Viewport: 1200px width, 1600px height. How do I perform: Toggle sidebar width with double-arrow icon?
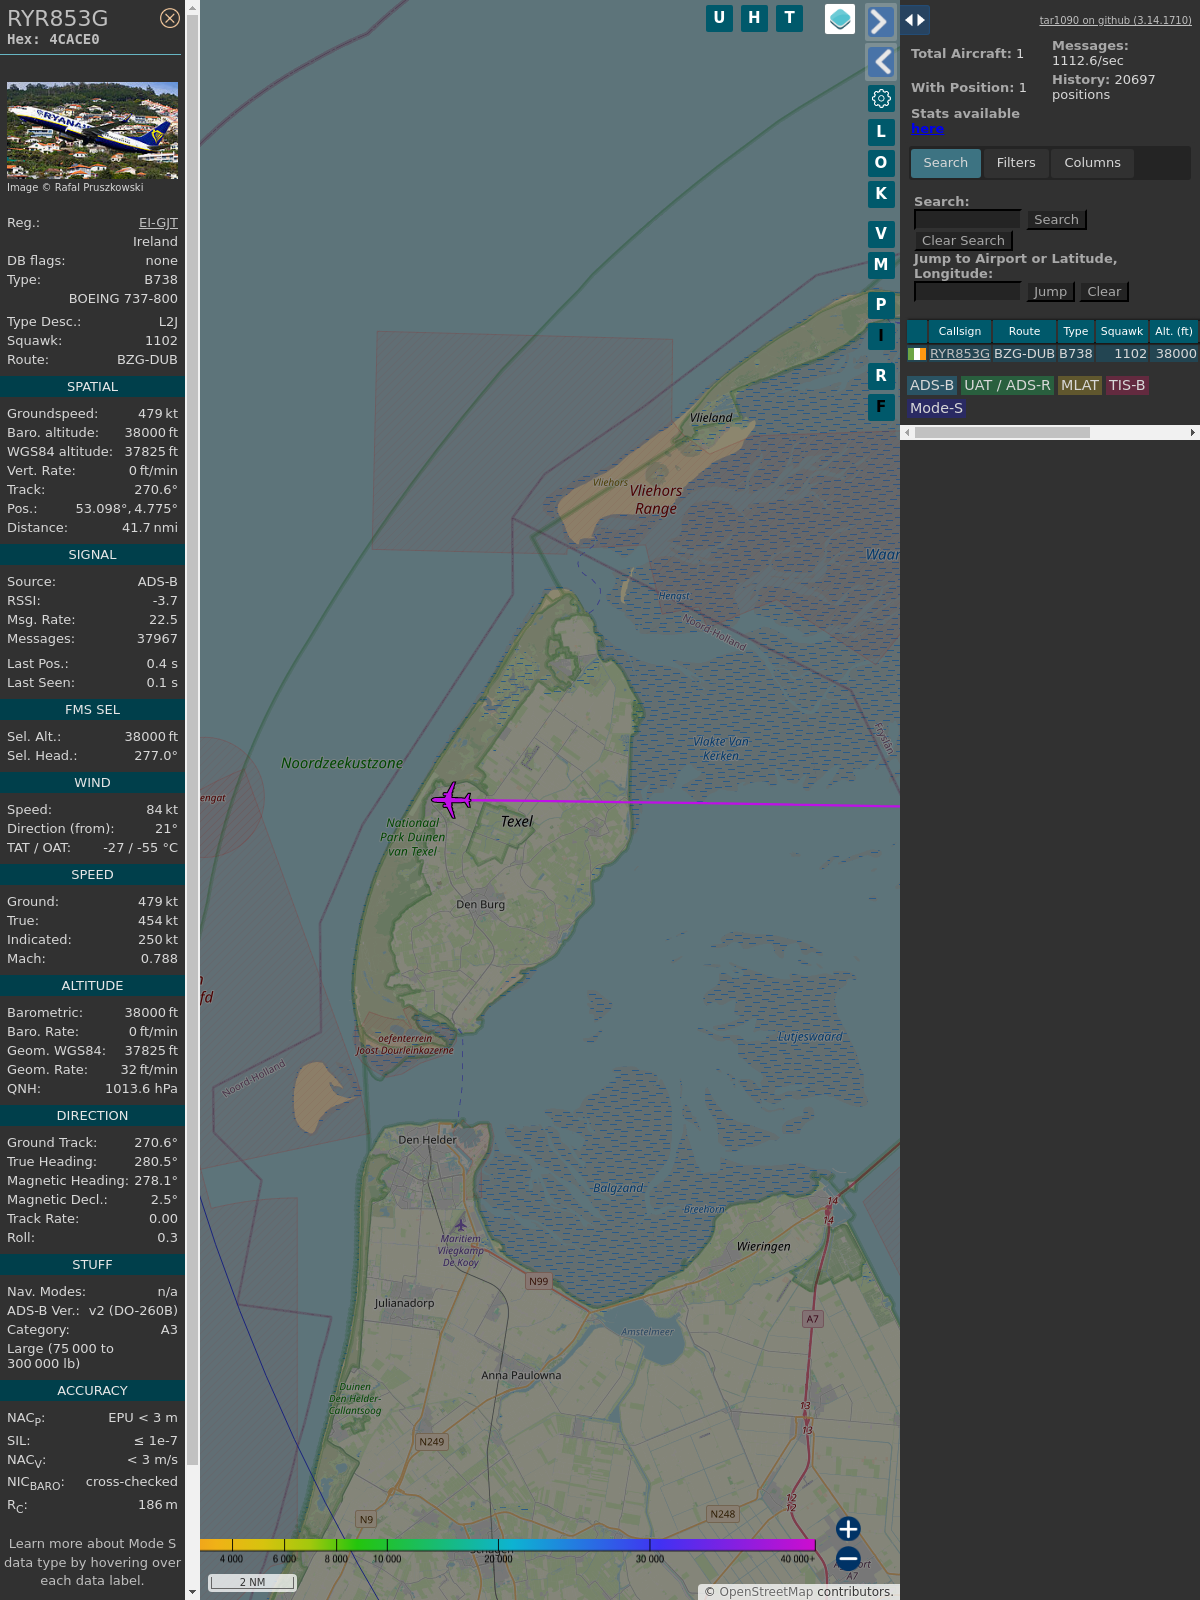(x=915, y=20)
